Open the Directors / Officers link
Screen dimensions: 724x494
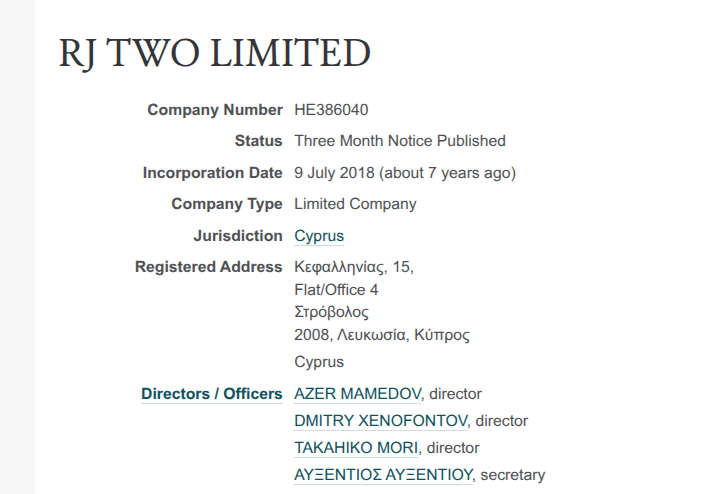[211, 394]
